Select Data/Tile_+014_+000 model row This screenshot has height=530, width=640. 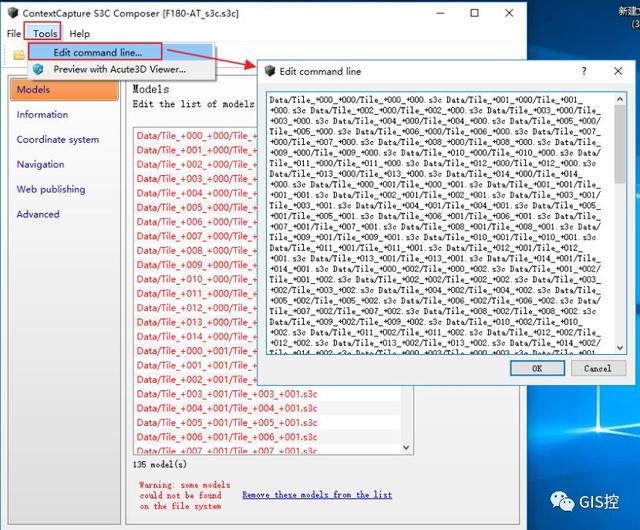pos(196,336)
